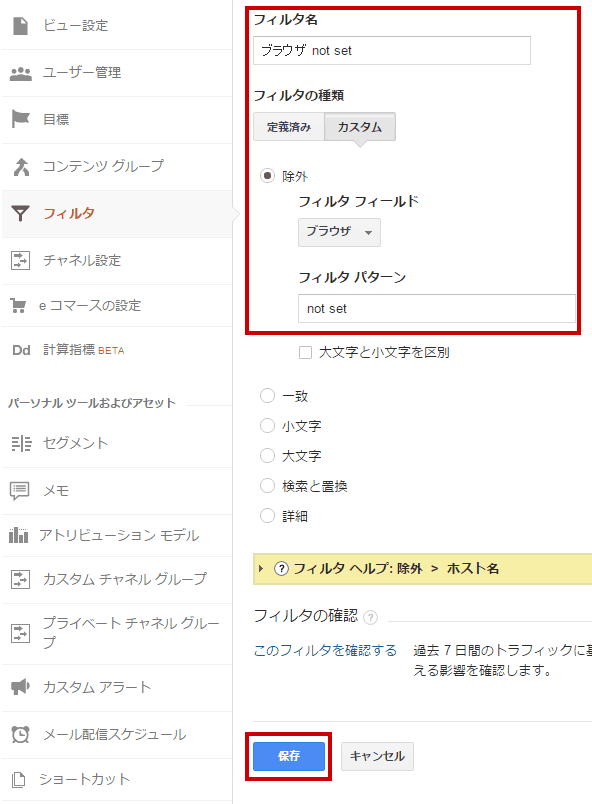592x804 pixels.
Task: Select the funnel icon for フィルタ
Action: point(21,213)
